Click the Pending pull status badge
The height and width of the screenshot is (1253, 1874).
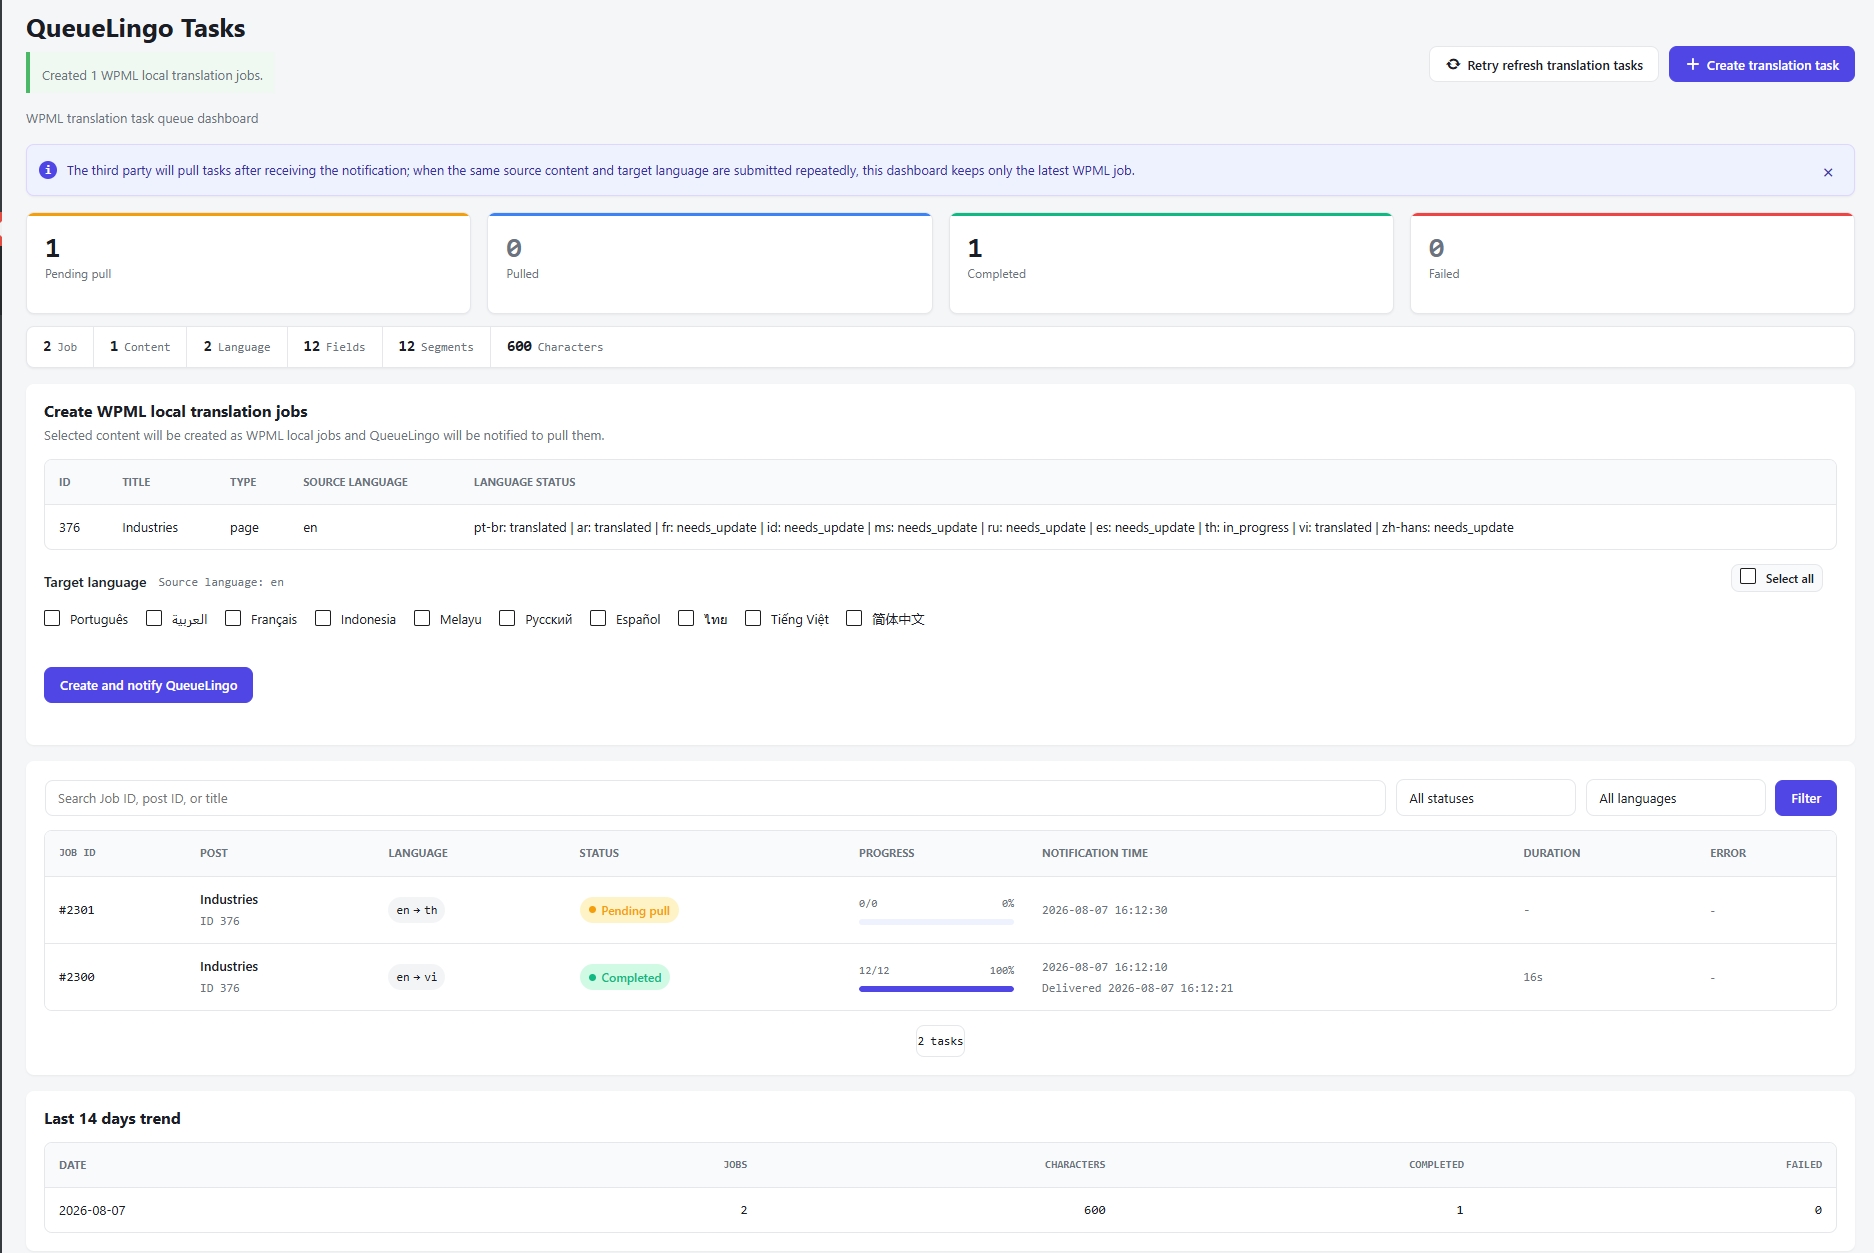629,910
